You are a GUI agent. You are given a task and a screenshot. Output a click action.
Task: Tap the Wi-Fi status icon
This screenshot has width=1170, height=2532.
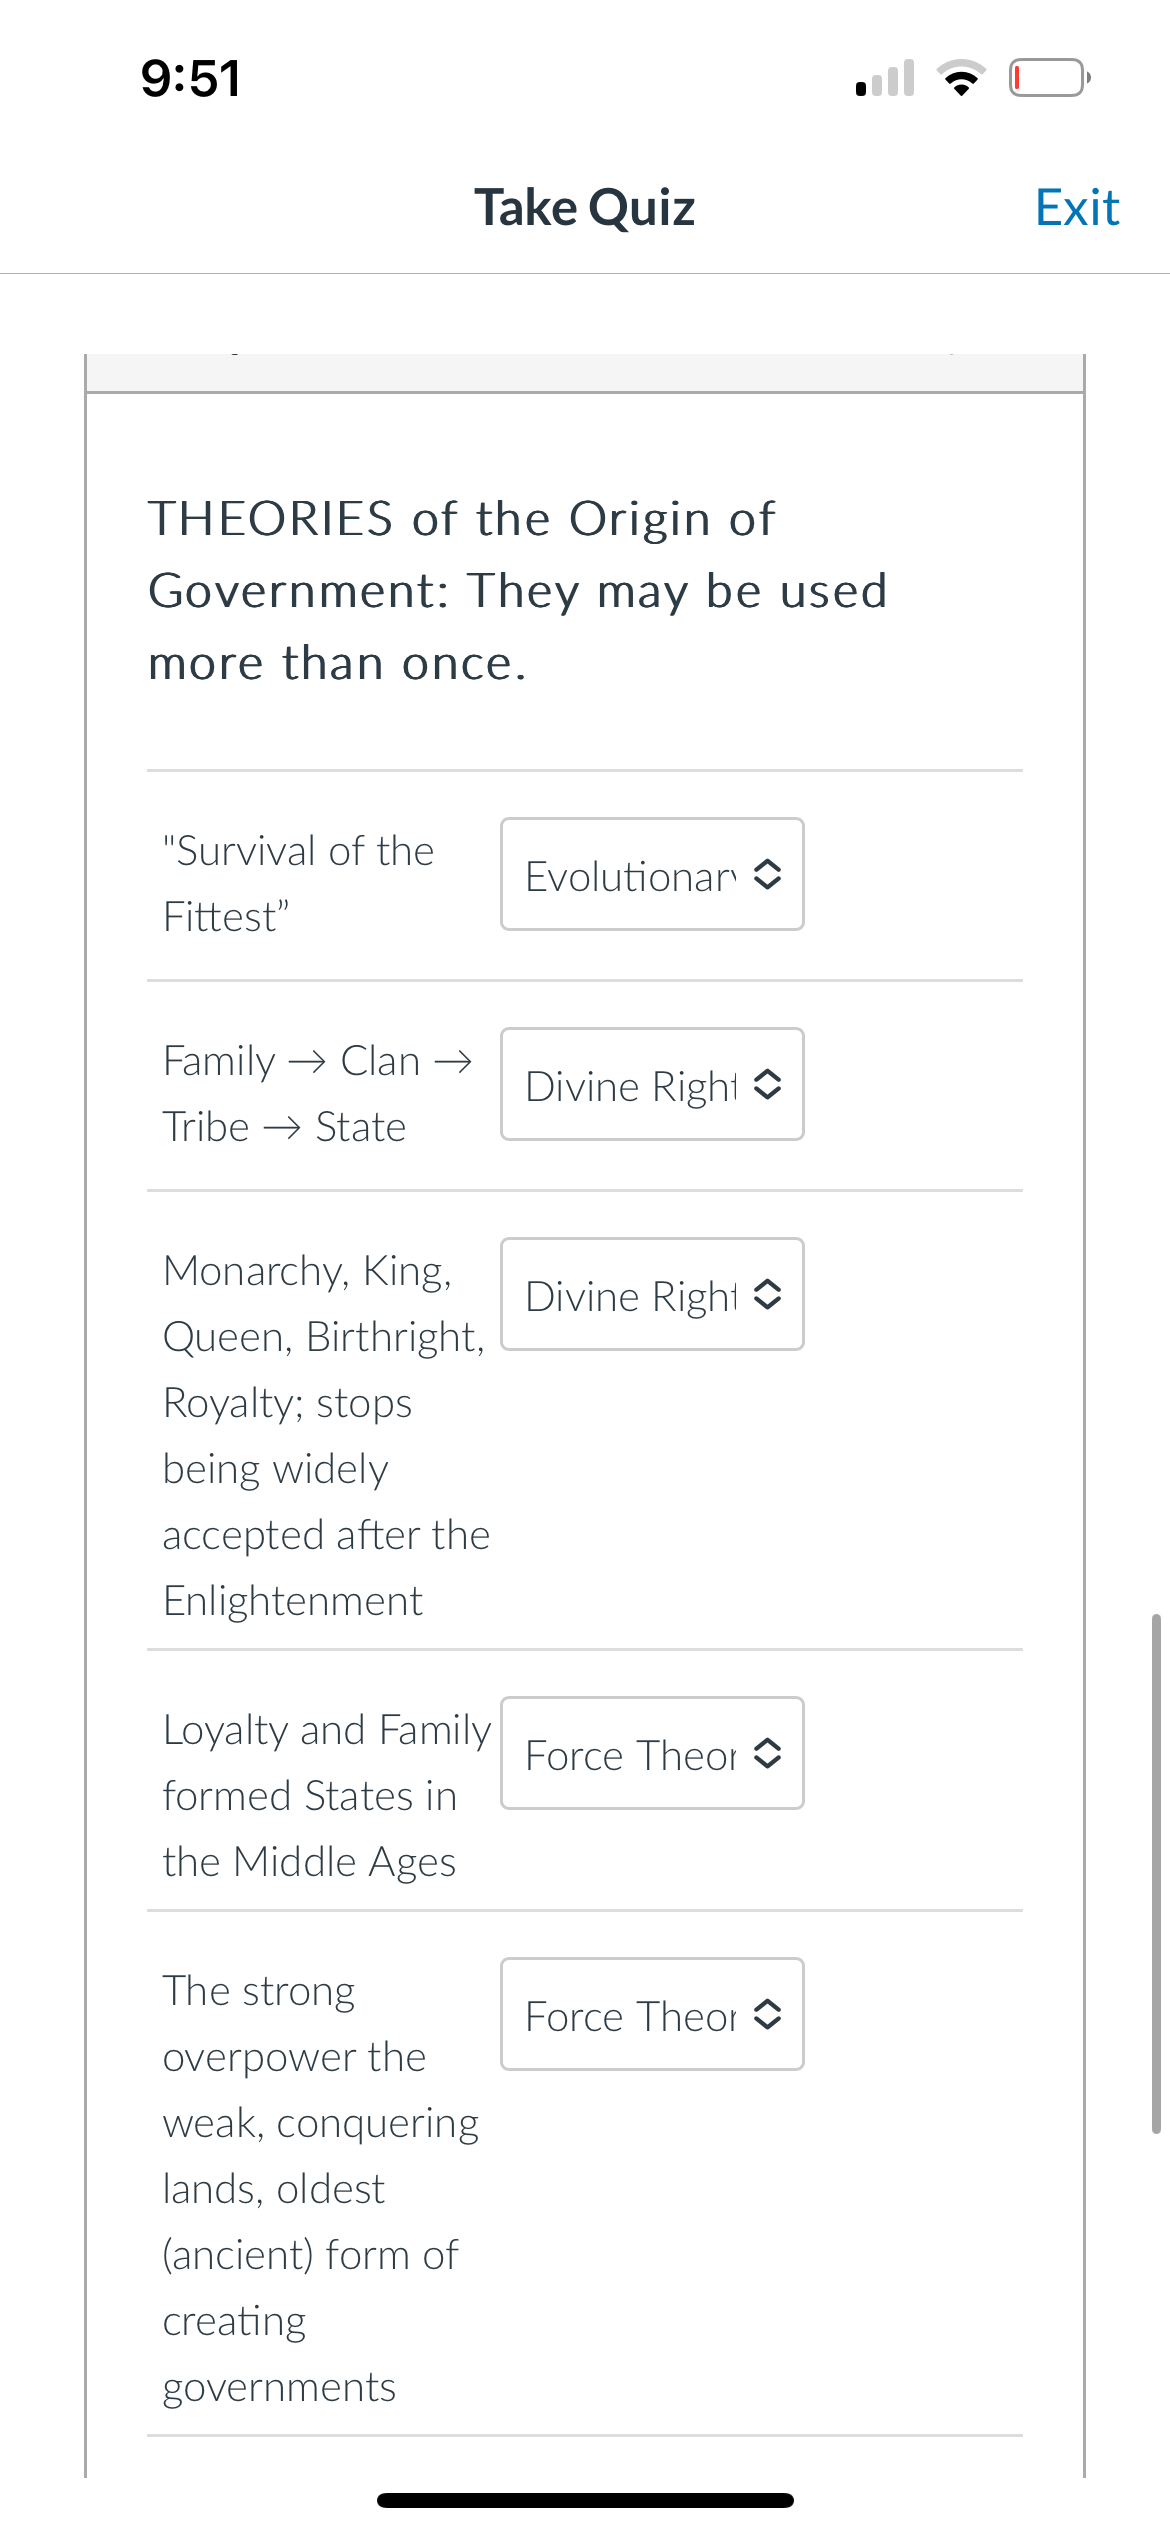[961, 78]
